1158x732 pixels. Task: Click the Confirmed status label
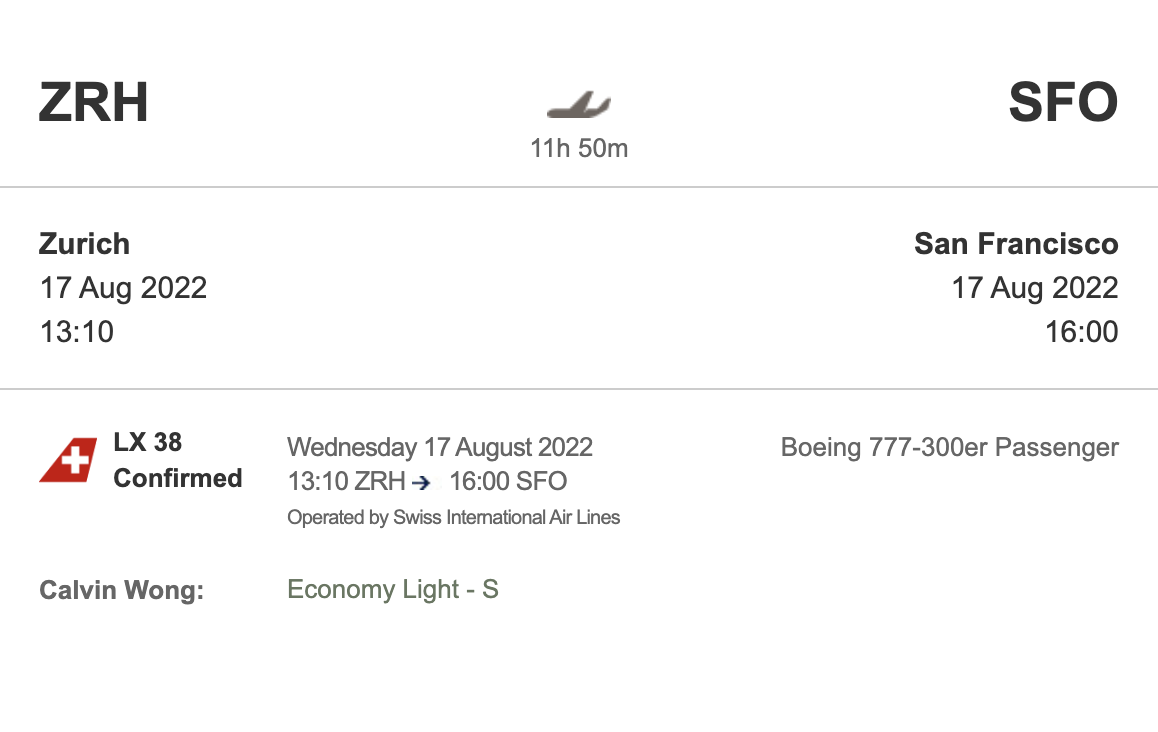[x=178, y=478]
